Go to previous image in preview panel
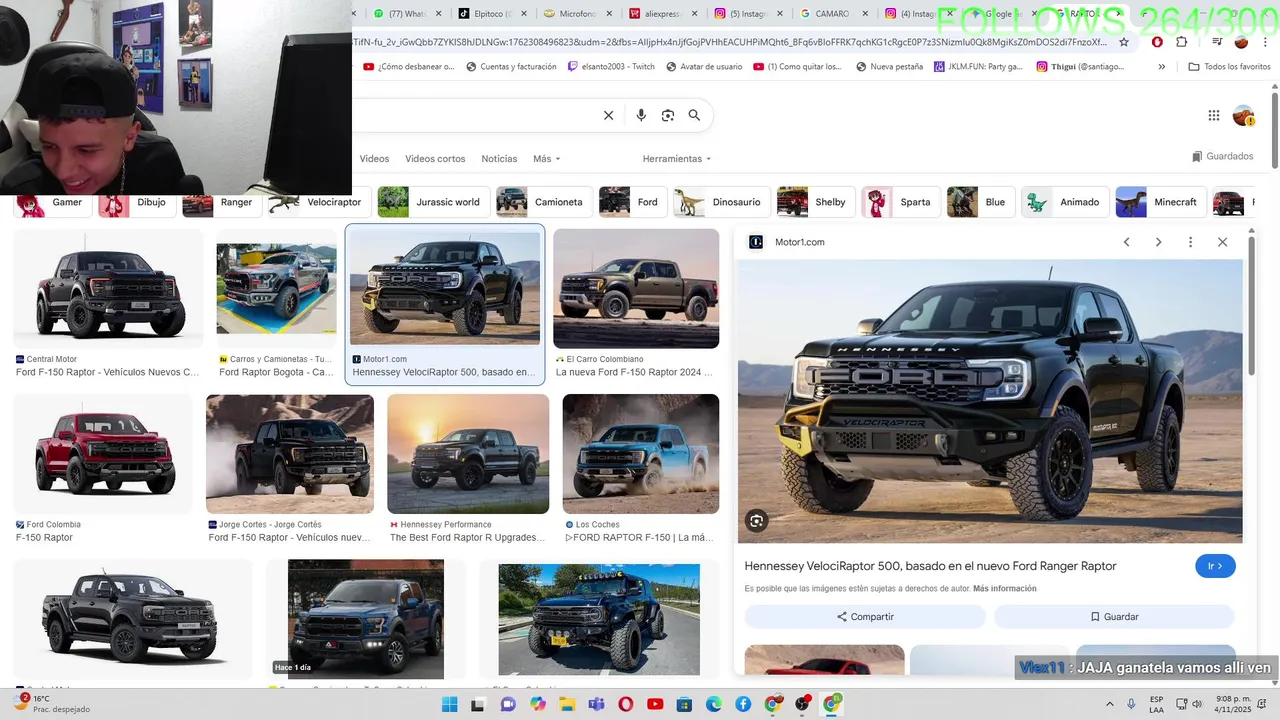The height and width of the screenshot is (720, 1280). [1127, 242]
